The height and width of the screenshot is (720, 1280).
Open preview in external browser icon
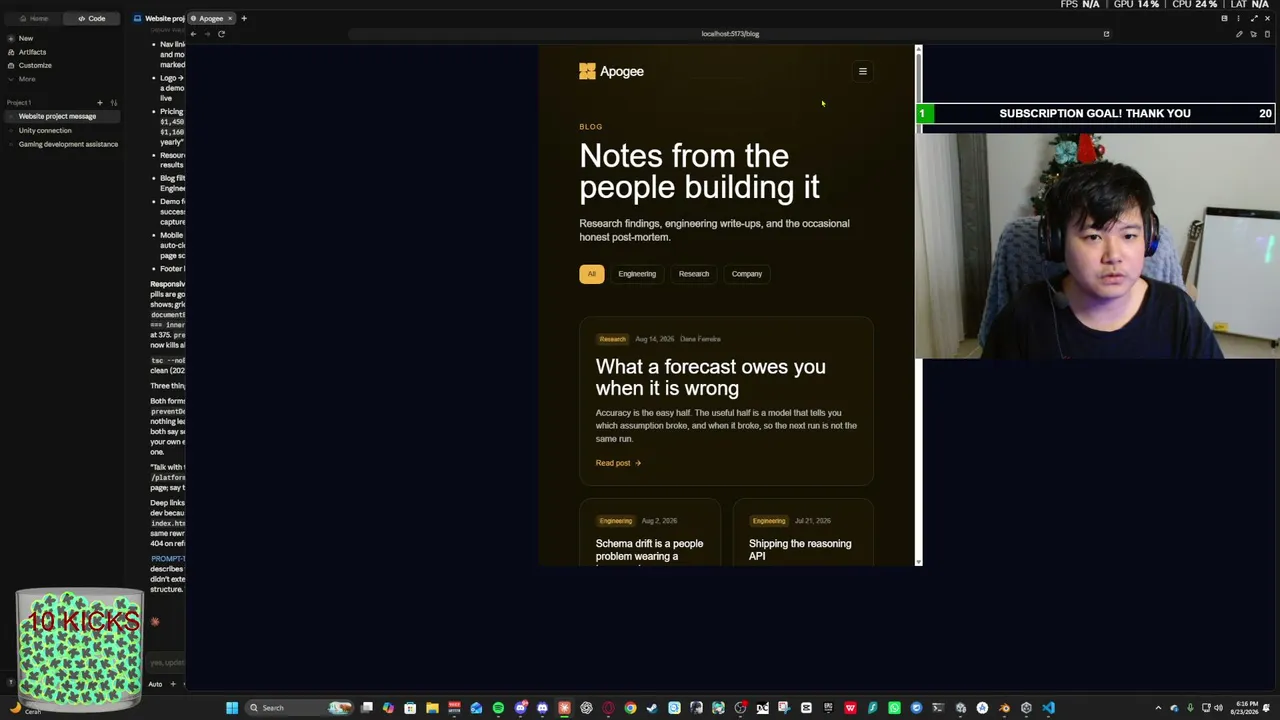point(1106,34)
